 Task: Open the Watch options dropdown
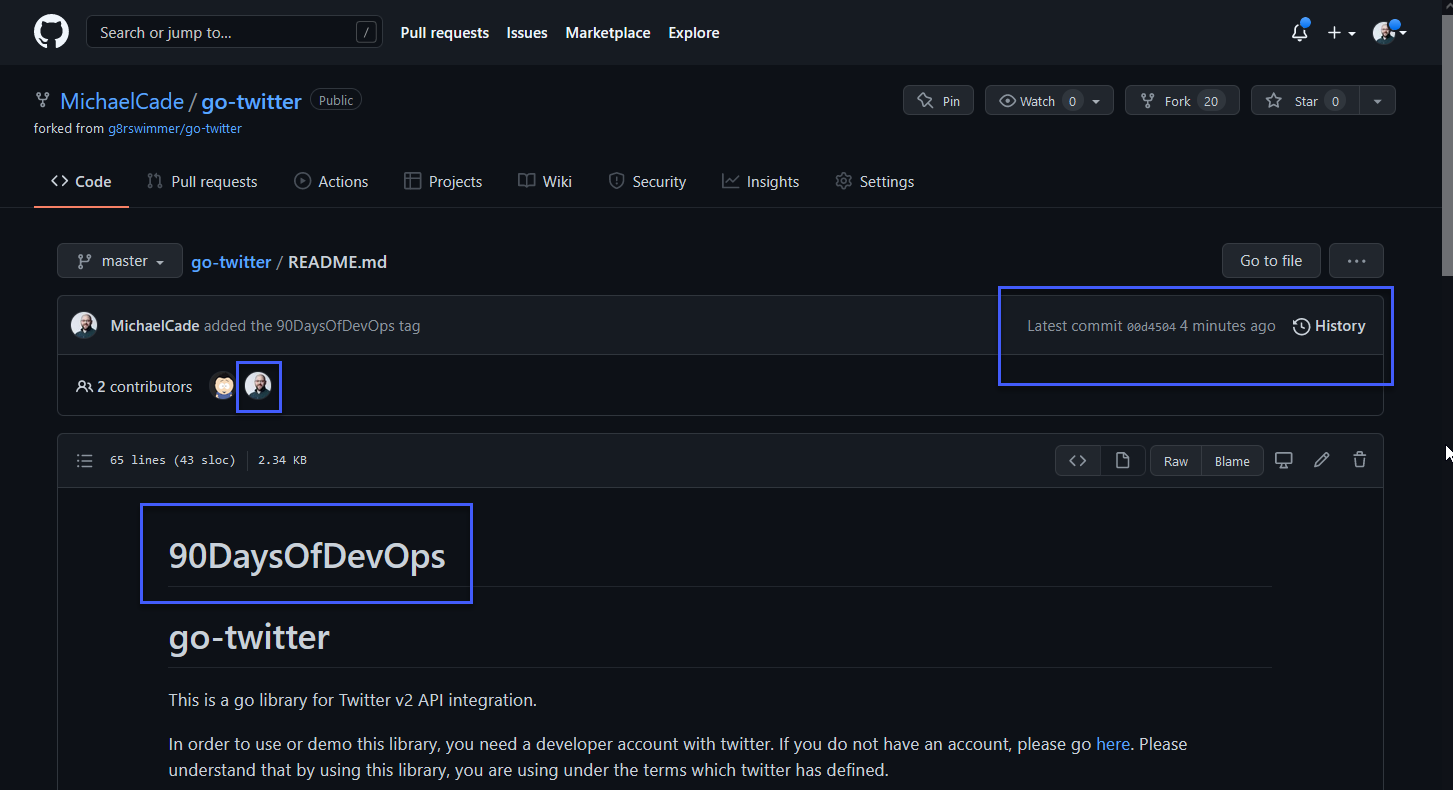1096,100
